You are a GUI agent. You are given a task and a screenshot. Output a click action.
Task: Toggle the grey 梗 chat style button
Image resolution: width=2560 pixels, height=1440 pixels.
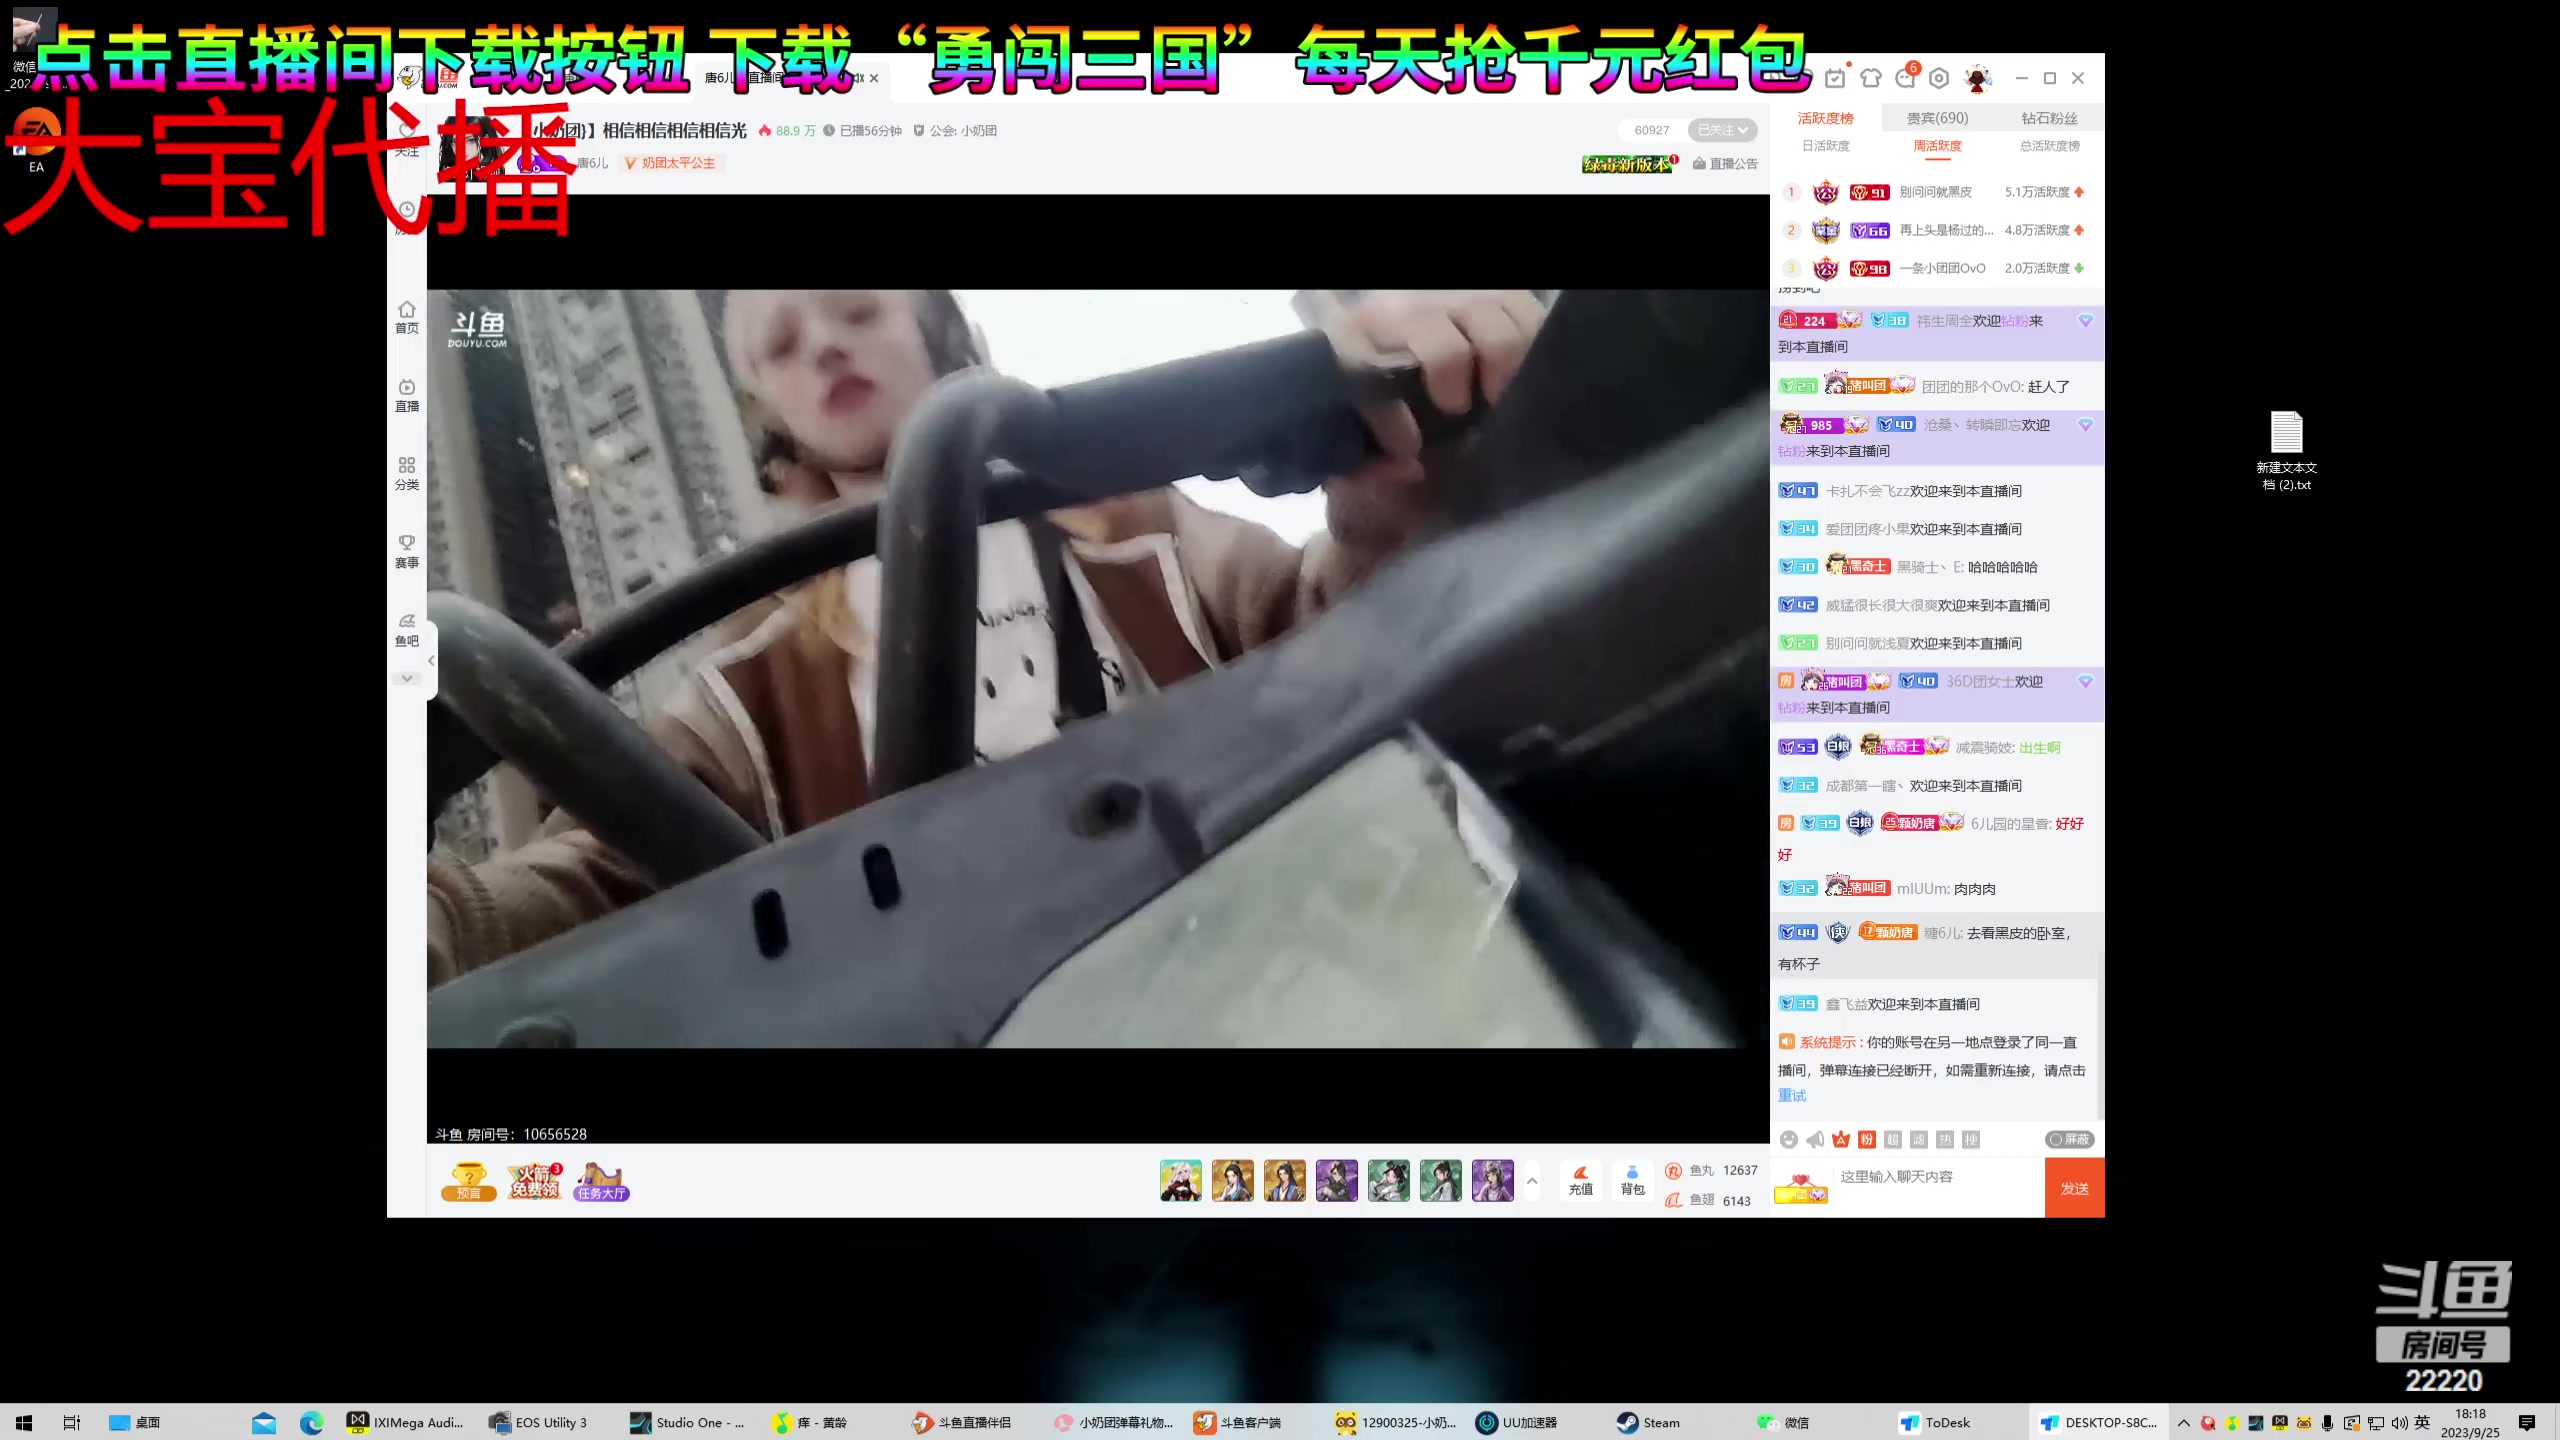pos(1971,1139)
